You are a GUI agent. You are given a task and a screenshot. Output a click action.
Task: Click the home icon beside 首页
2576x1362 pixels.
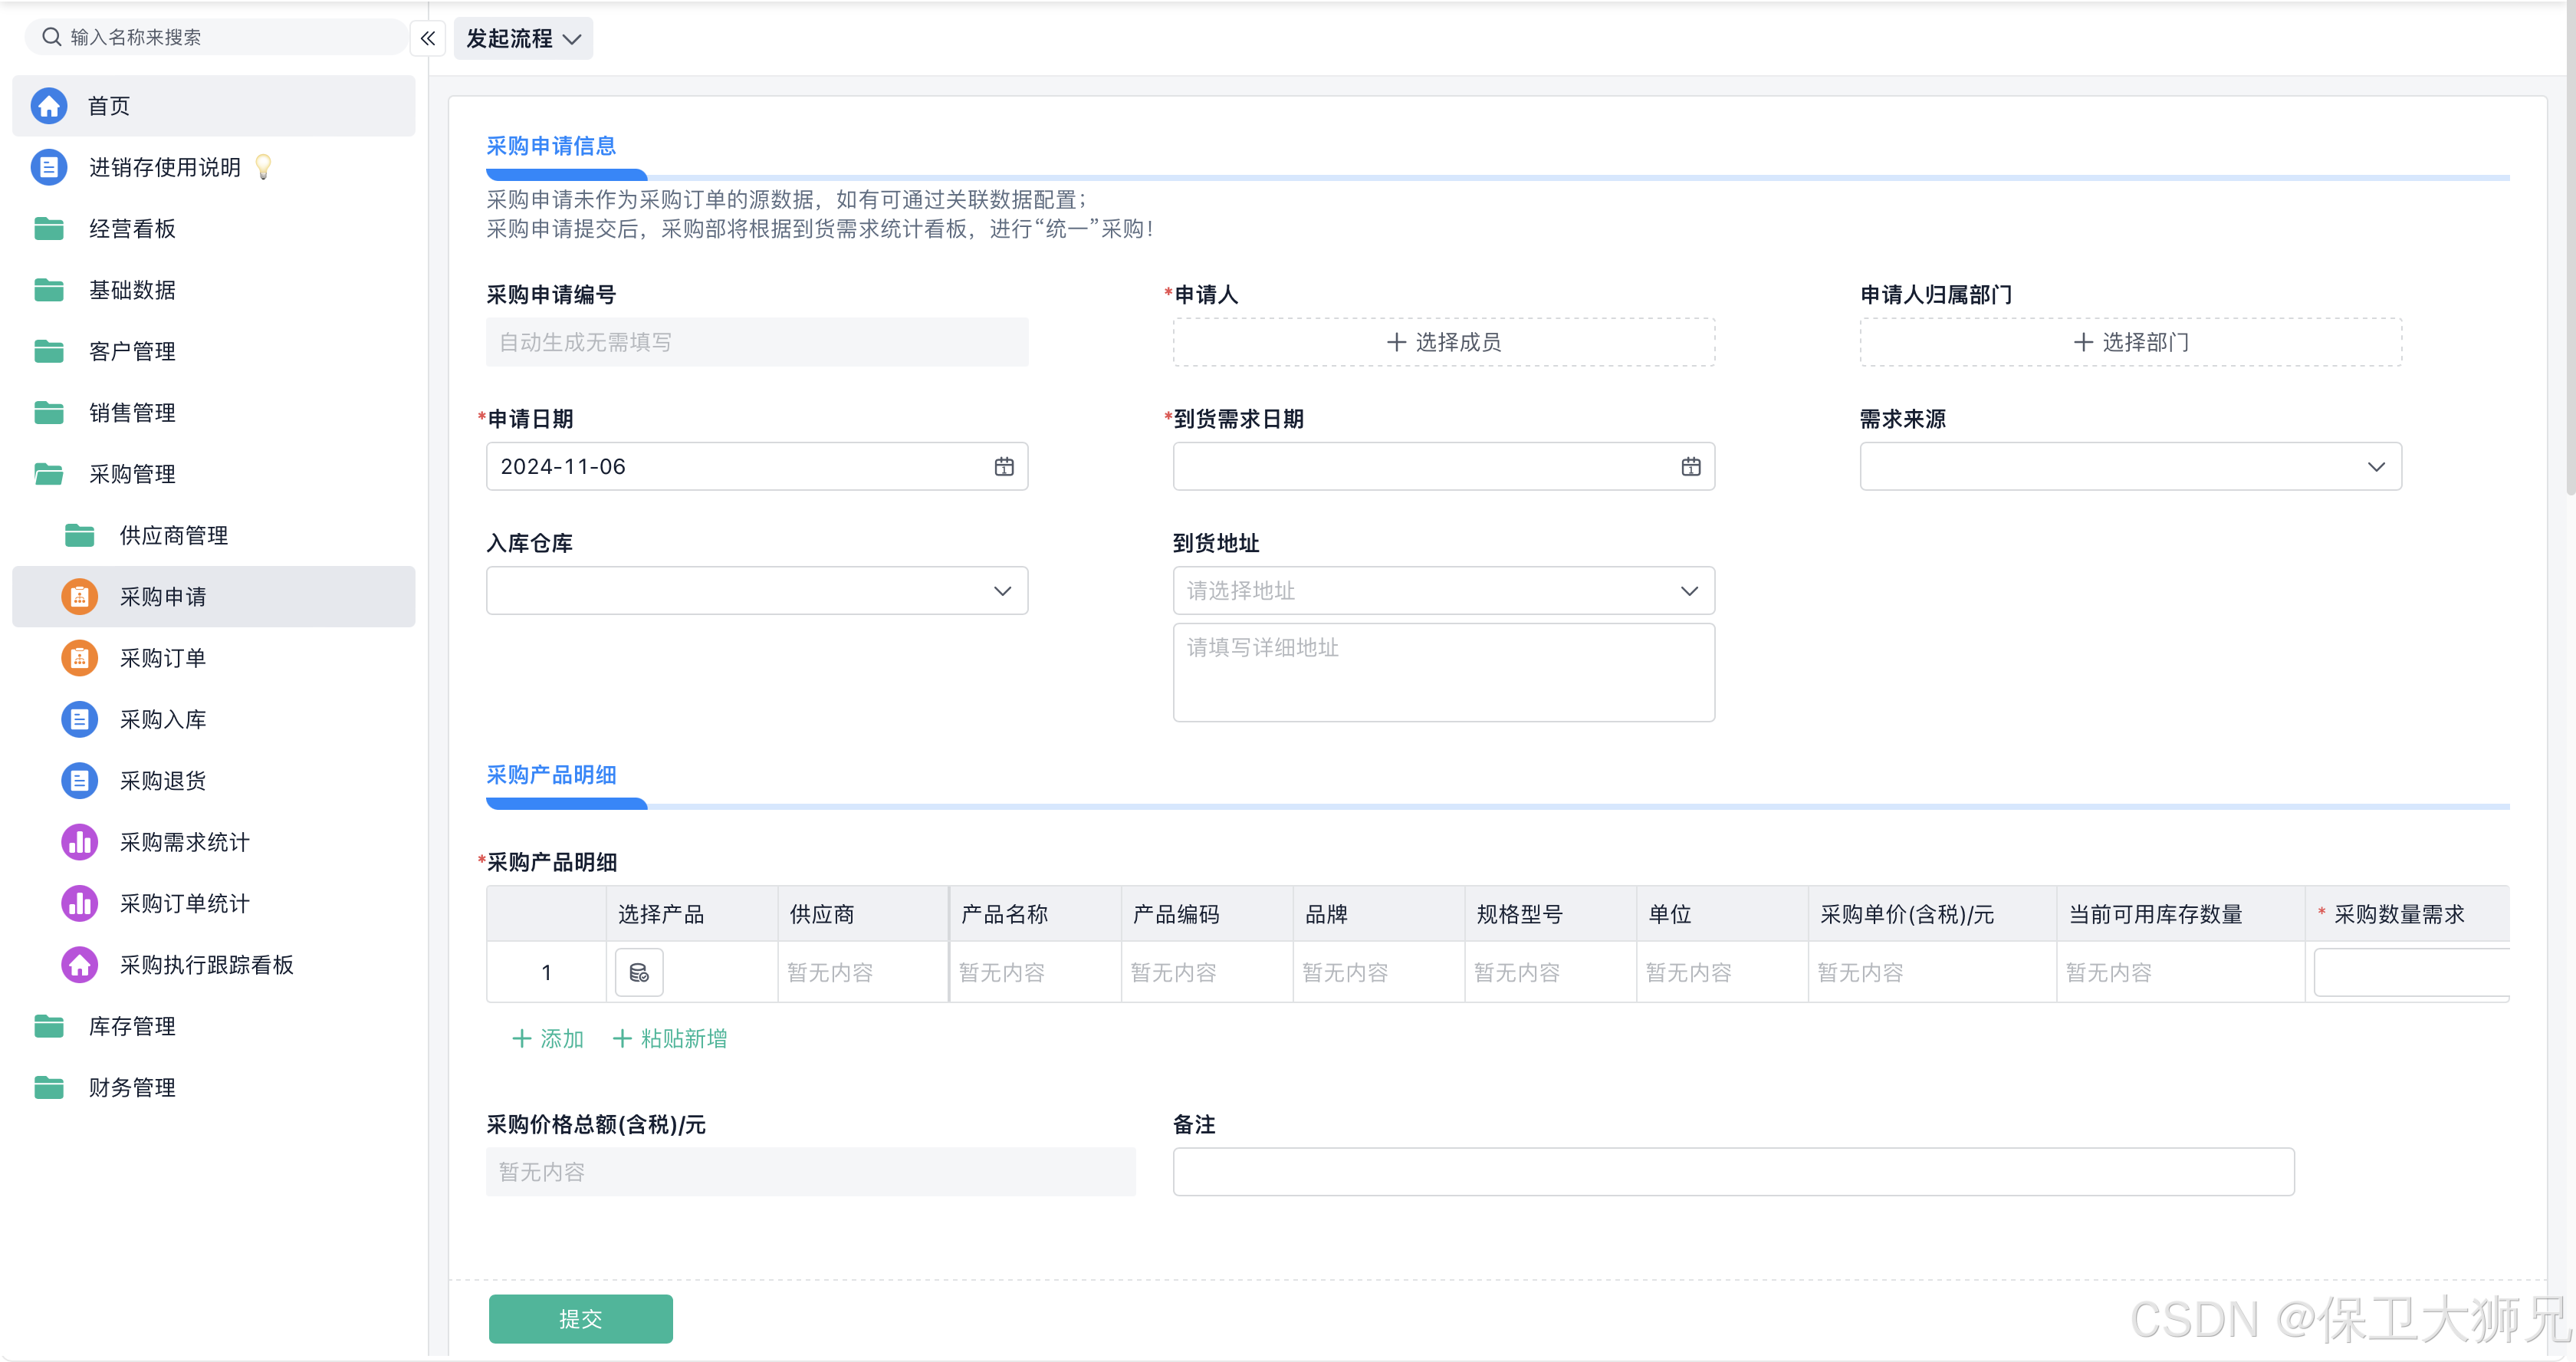(48, 106)
